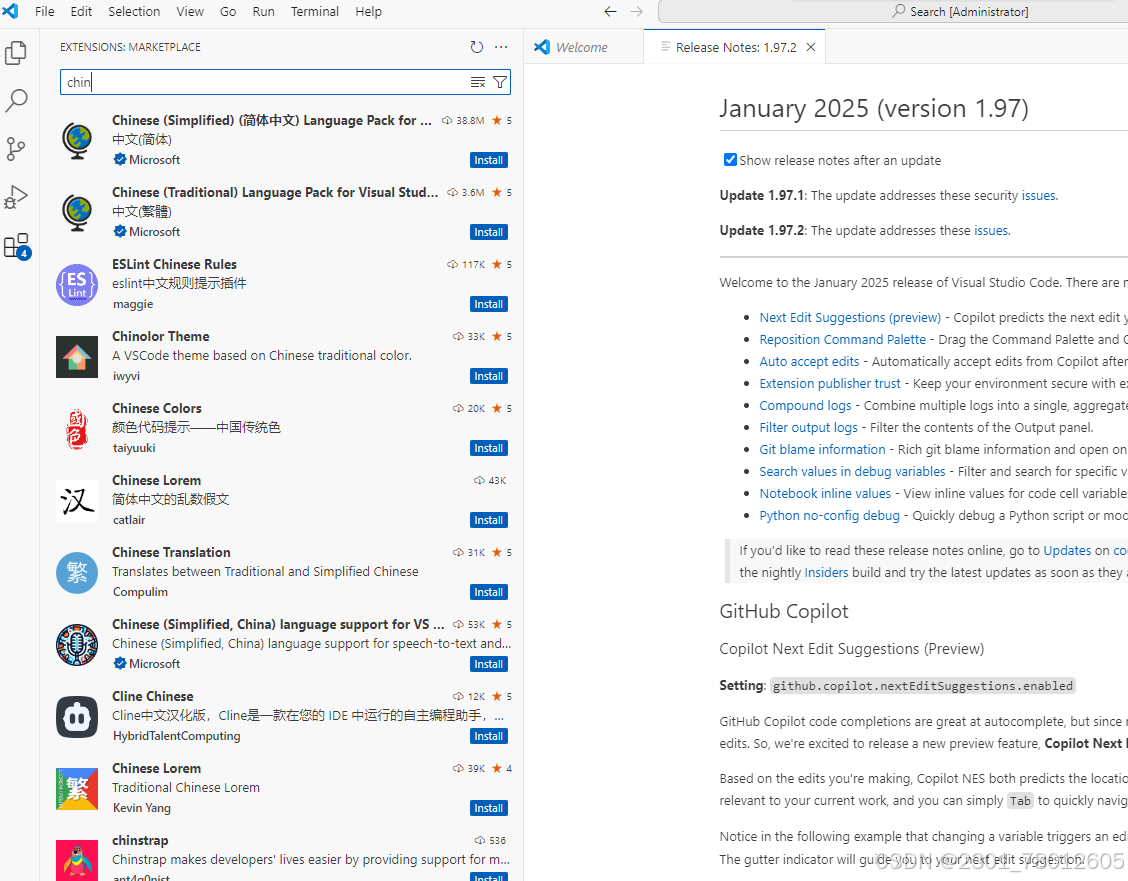Open the Source Control view
This screenshot has width=1128, height=881.
pyautogui.click(x=16, y=149)
